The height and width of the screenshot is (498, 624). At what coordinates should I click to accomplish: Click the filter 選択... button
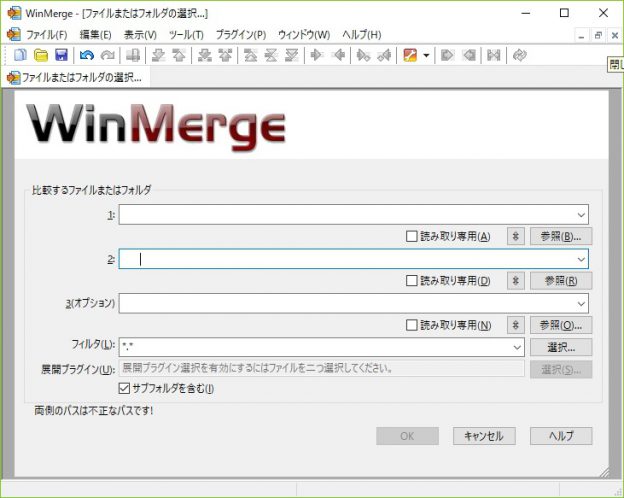[x=561, y=348]
